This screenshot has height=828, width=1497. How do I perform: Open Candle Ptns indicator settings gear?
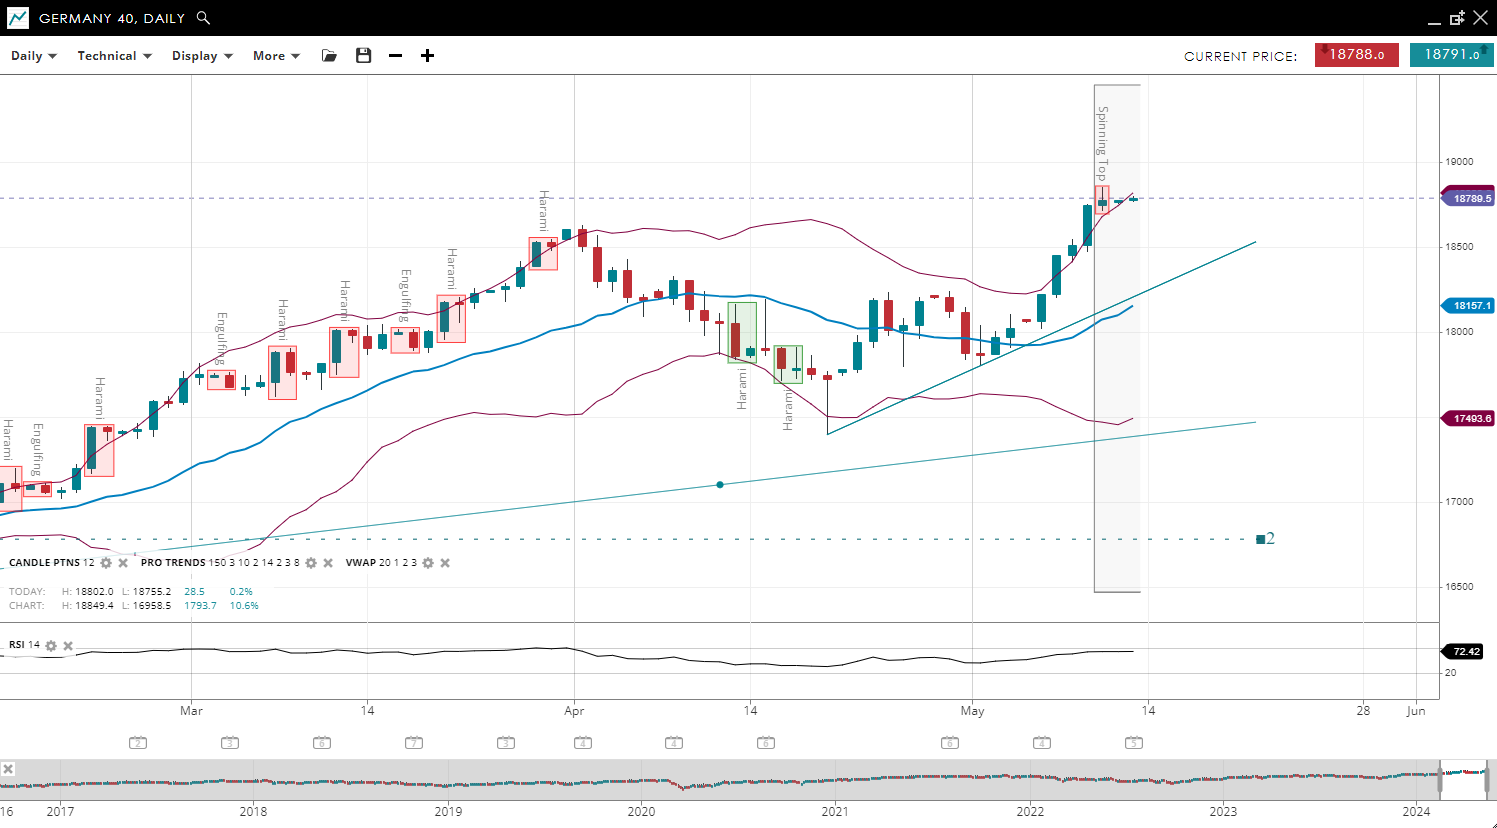[106, 563]
